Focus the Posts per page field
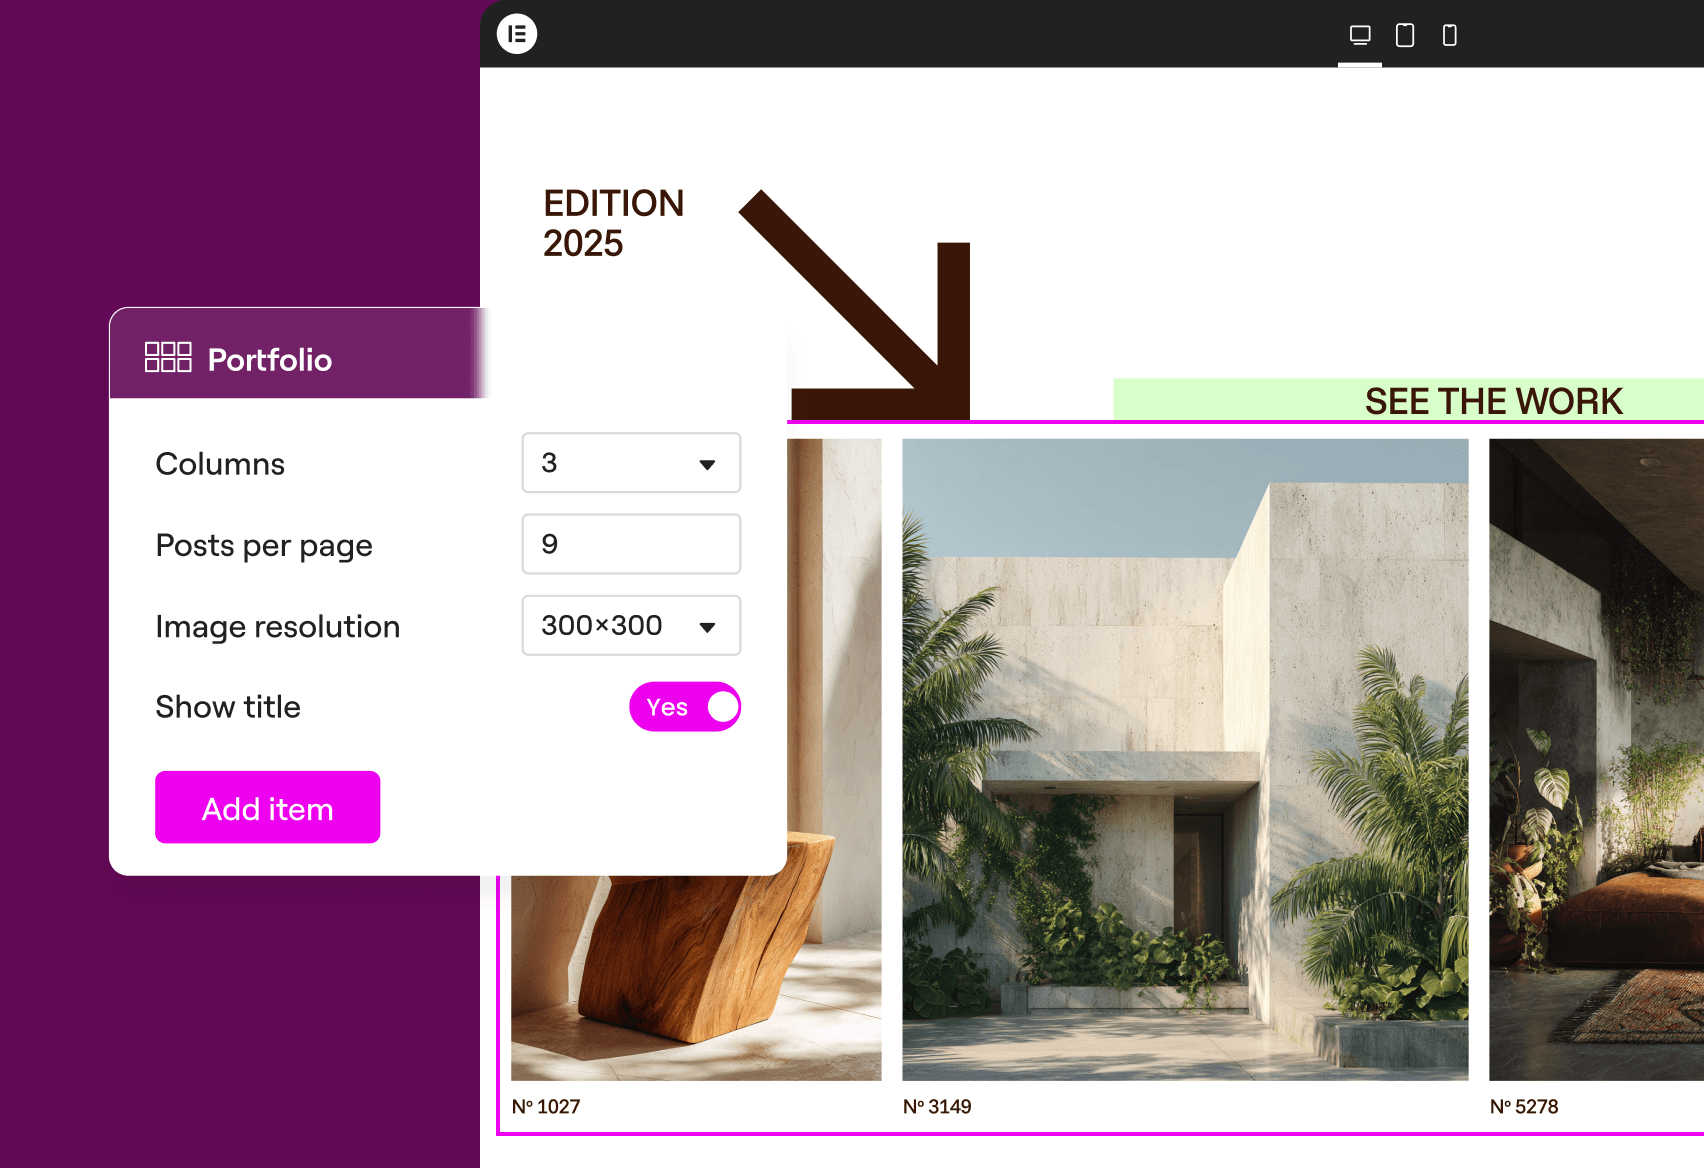 (x=630, y=544)
